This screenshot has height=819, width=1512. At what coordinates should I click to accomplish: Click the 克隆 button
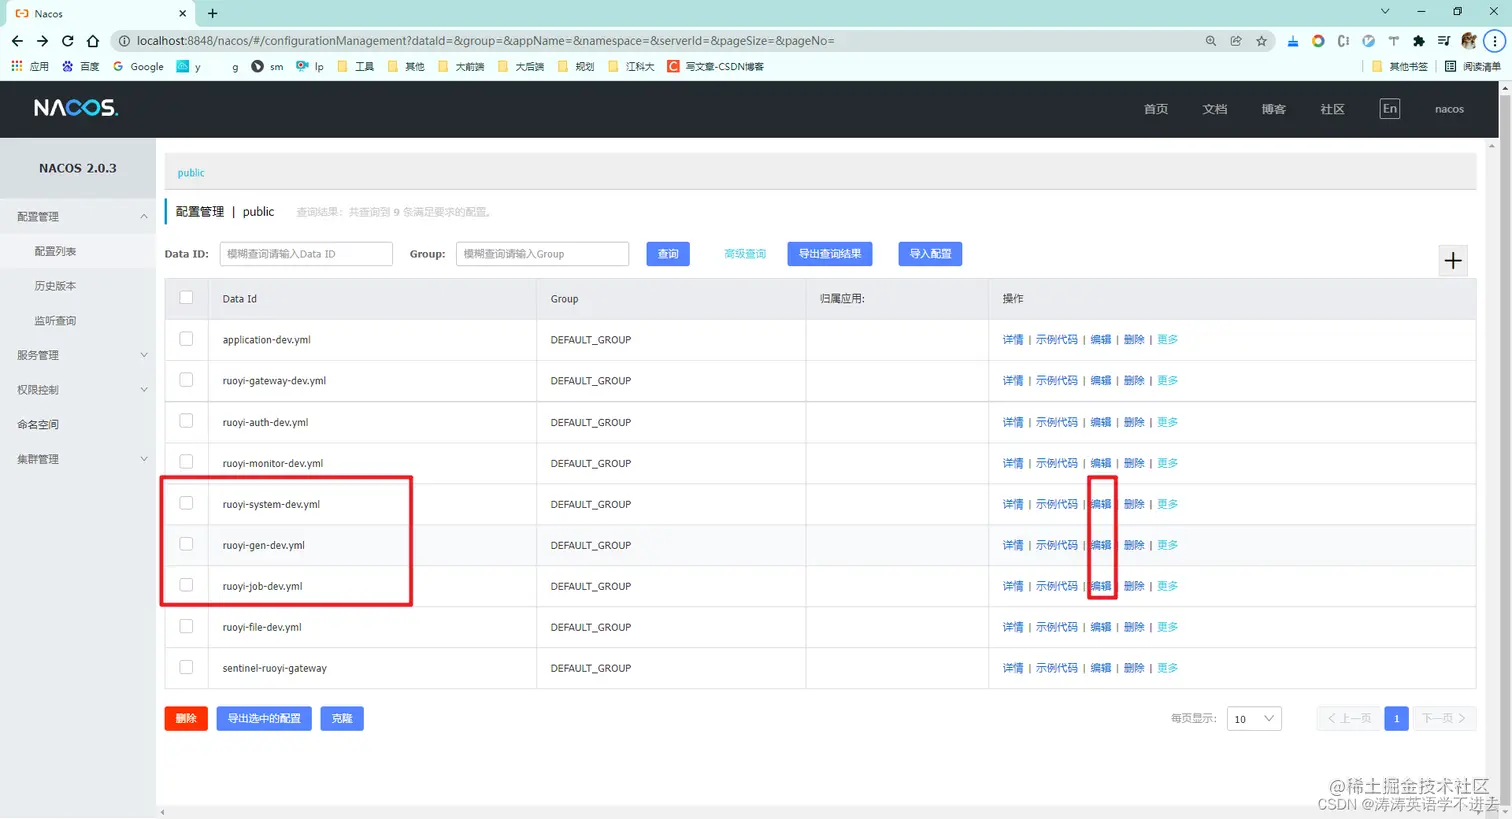(x=342, y=718)
